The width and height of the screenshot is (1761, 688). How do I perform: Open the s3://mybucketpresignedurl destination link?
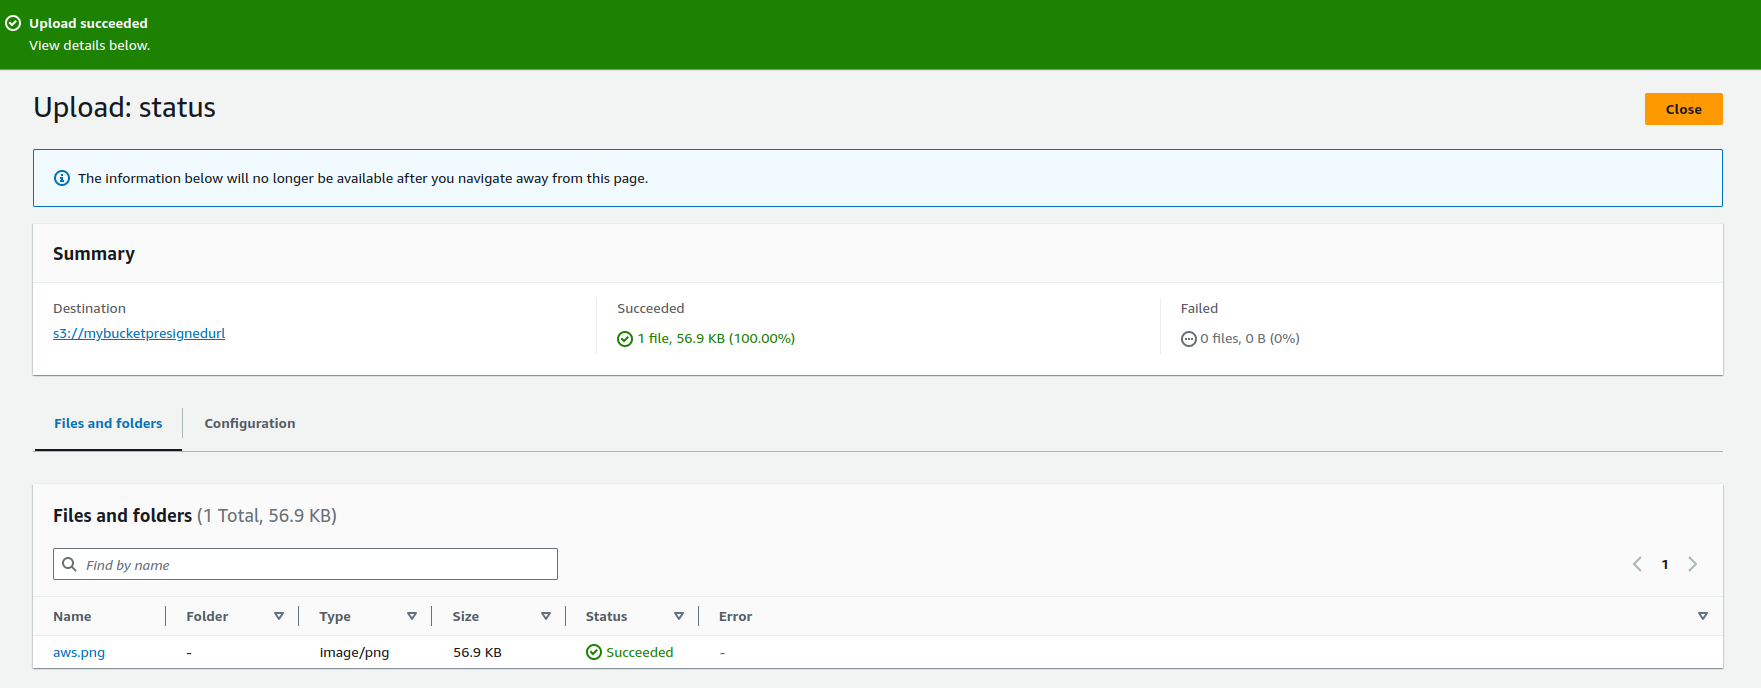click(139, 333)
